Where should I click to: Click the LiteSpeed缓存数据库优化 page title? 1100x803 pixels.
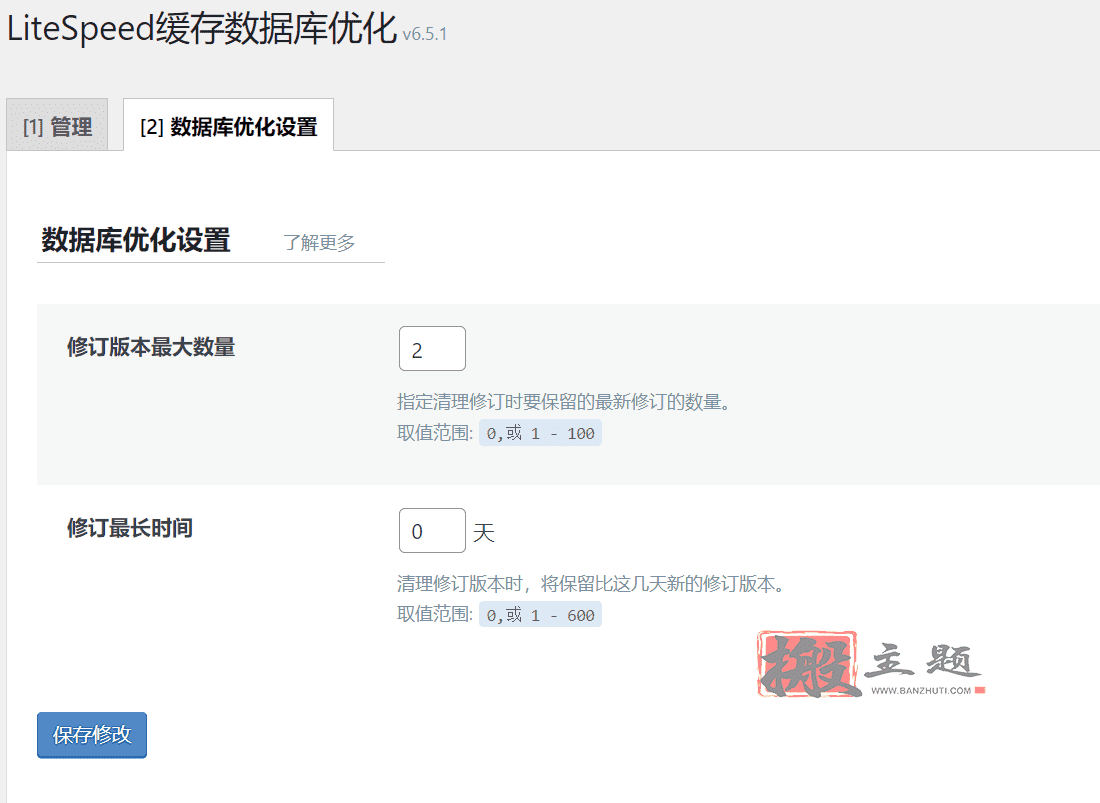point(202,29)
